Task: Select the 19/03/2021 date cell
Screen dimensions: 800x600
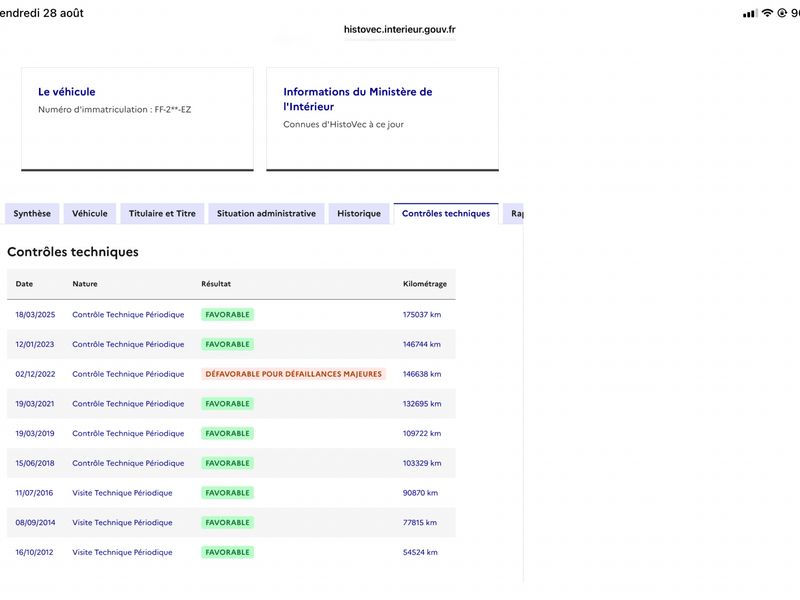Action: coord(35,404)
